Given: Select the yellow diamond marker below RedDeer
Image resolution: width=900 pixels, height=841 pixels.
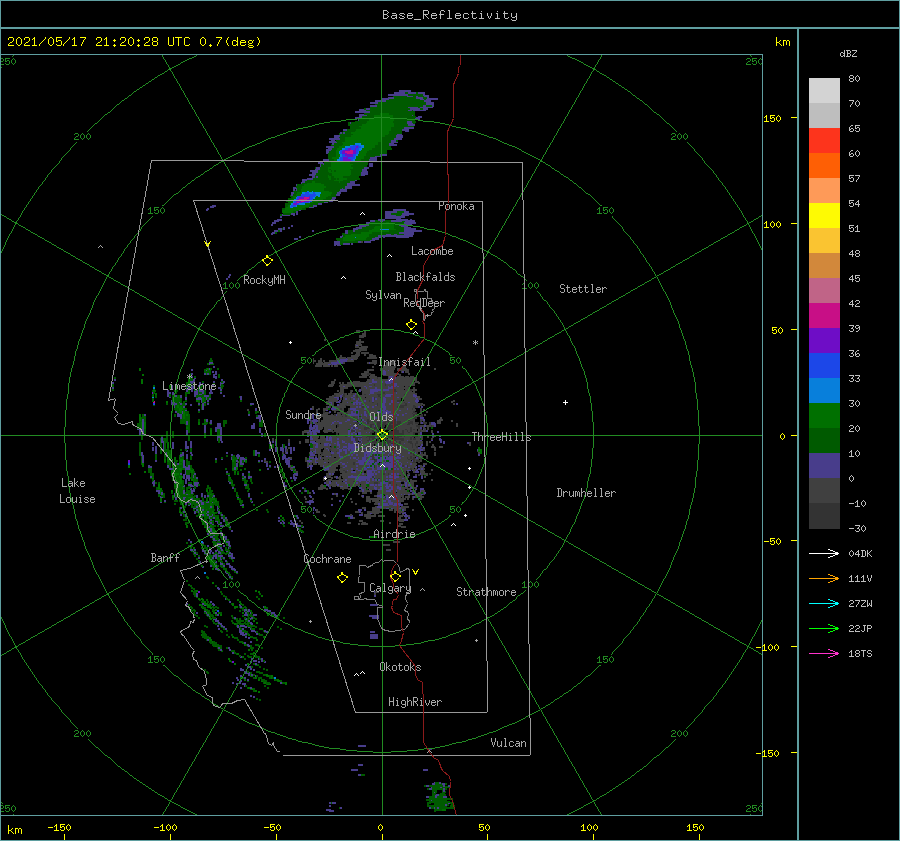Looking at the screenshot, I should pos(411,325).
